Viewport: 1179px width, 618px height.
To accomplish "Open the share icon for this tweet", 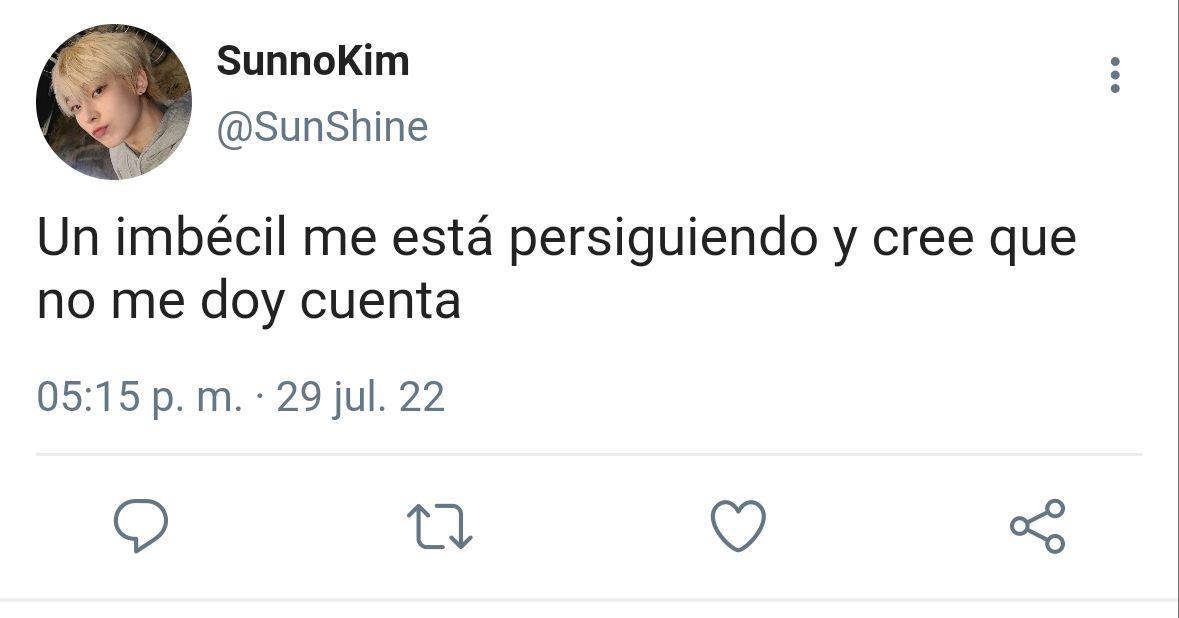I will (1038, 526).
